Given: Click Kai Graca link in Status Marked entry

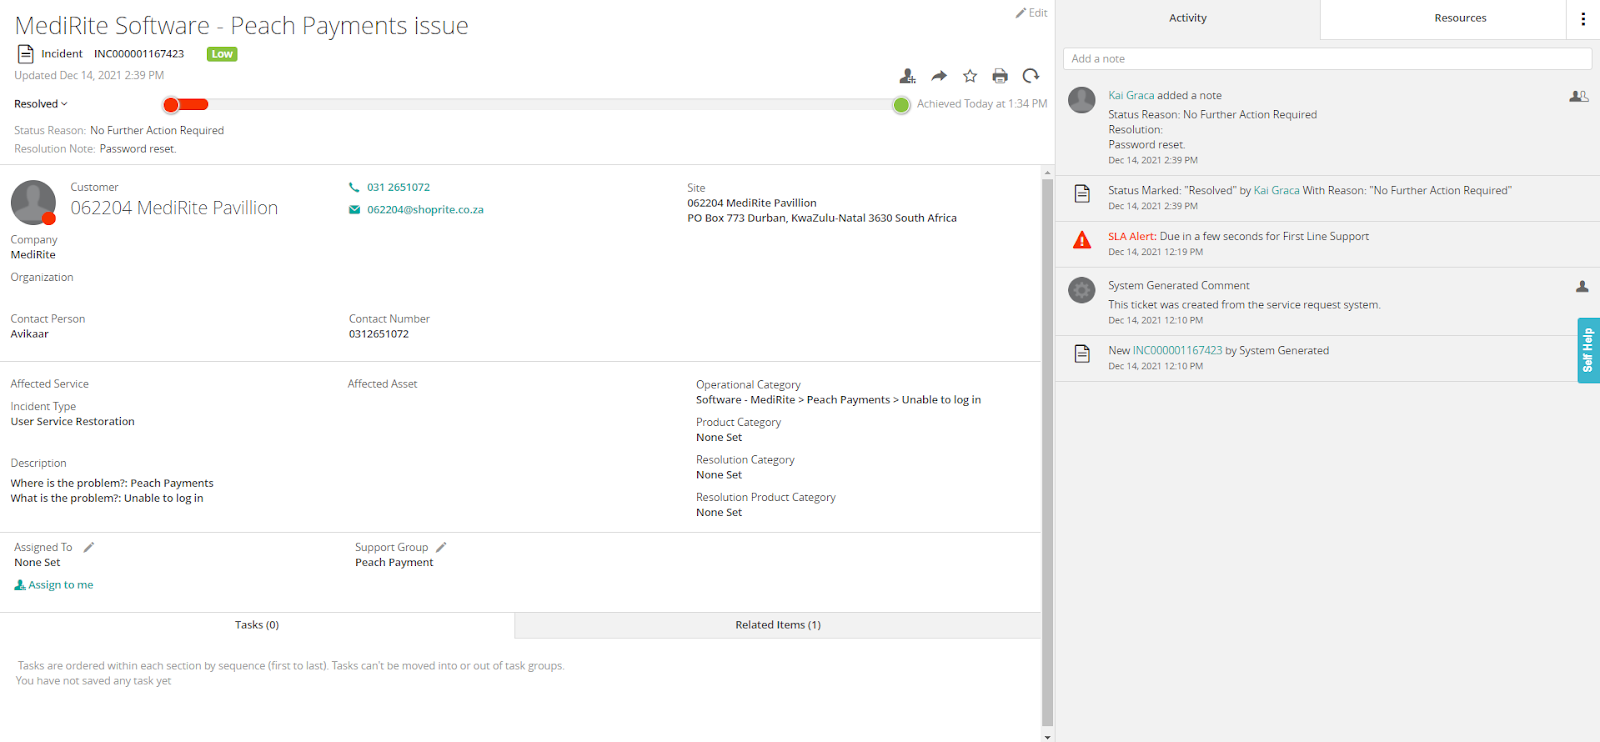Looking at the screenshot, I should coord(1277,190).
